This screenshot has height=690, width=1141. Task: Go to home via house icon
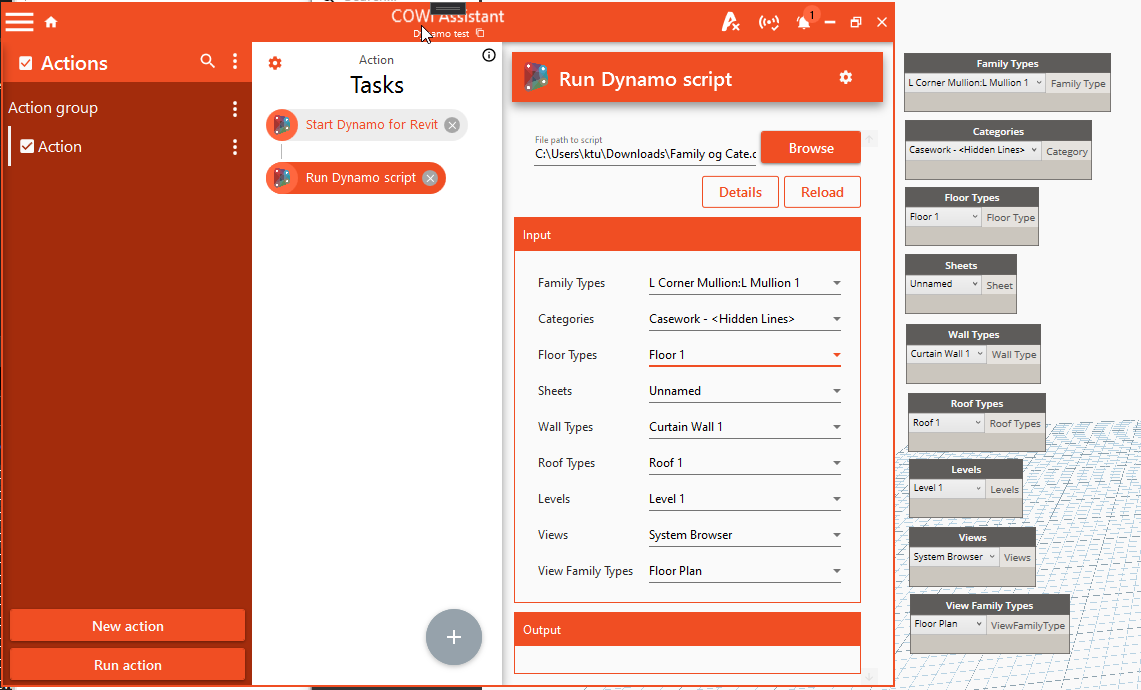pyautogui.click(x=51, y=22)
